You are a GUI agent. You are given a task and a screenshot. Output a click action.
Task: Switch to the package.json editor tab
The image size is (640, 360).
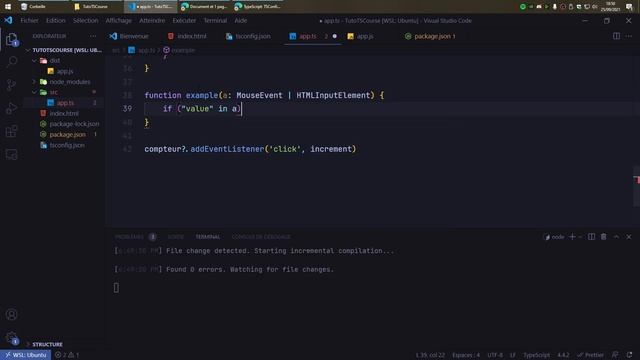click(x=430, y=36)
